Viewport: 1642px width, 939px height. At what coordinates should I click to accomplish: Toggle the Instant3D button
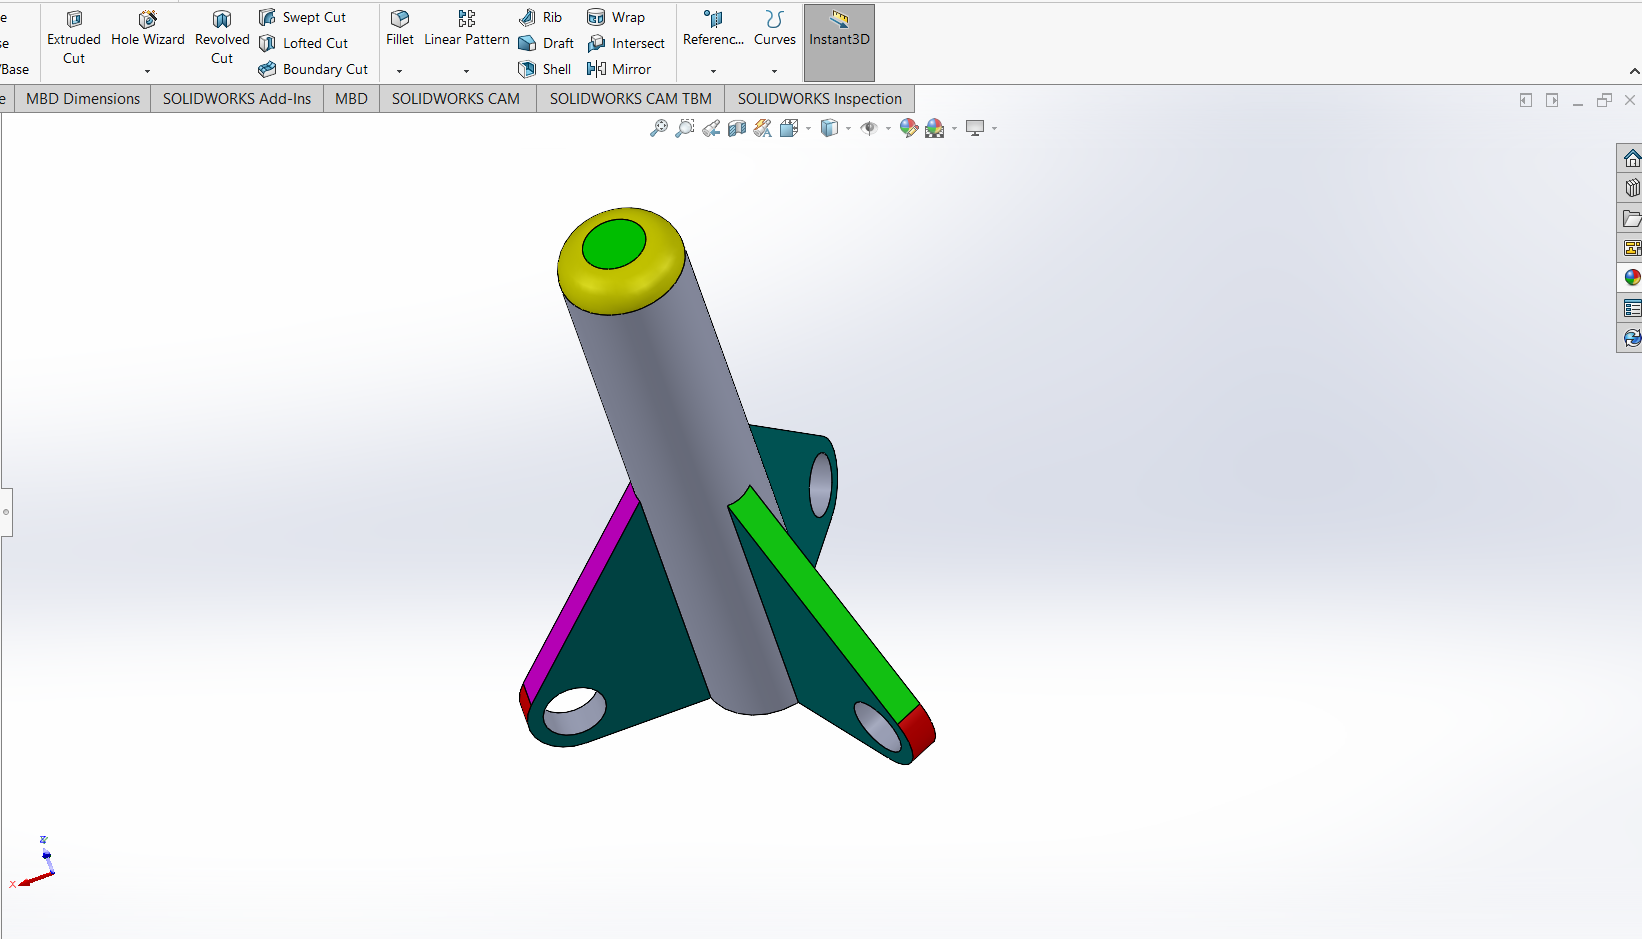(x=839, y=42)
